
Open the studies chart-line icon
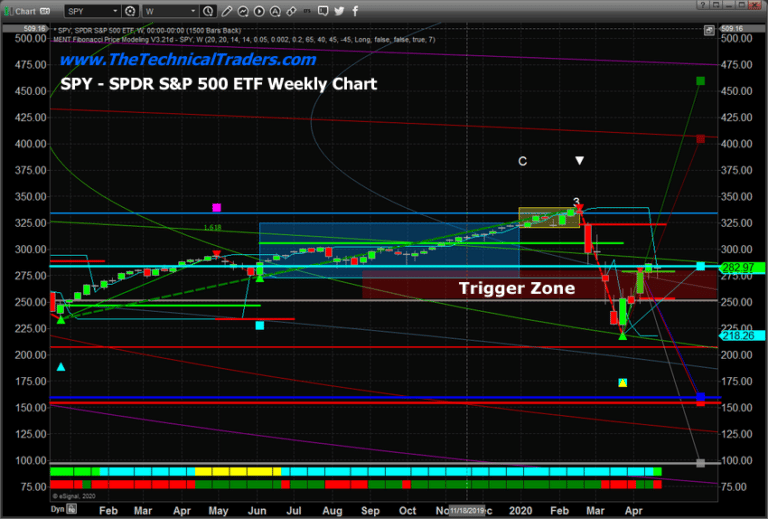tap(243, 11)
